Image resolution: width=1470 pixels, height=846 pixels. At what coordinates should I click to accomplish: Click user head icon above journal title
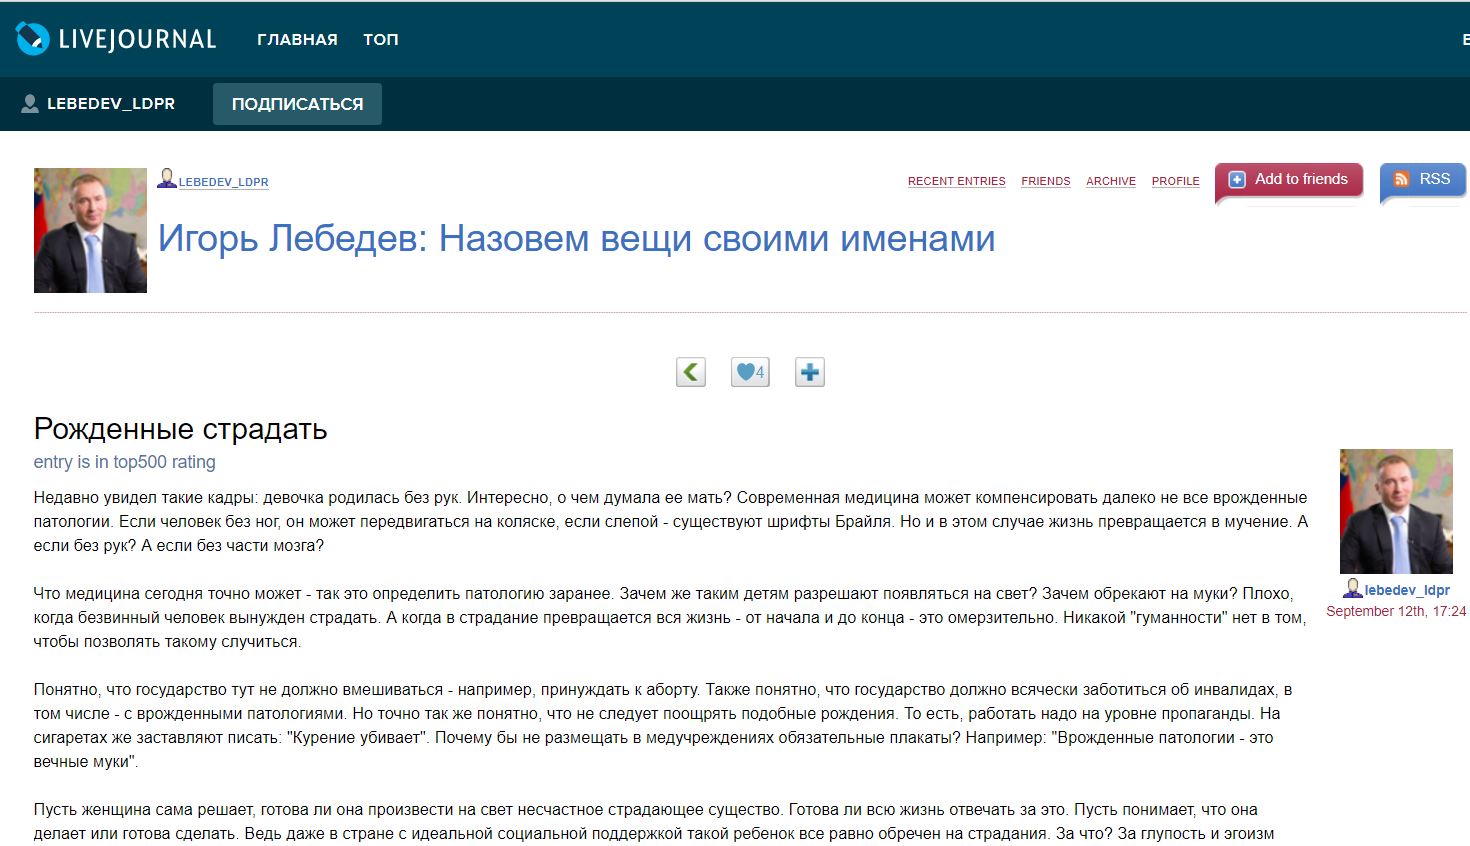coord(167,179)
